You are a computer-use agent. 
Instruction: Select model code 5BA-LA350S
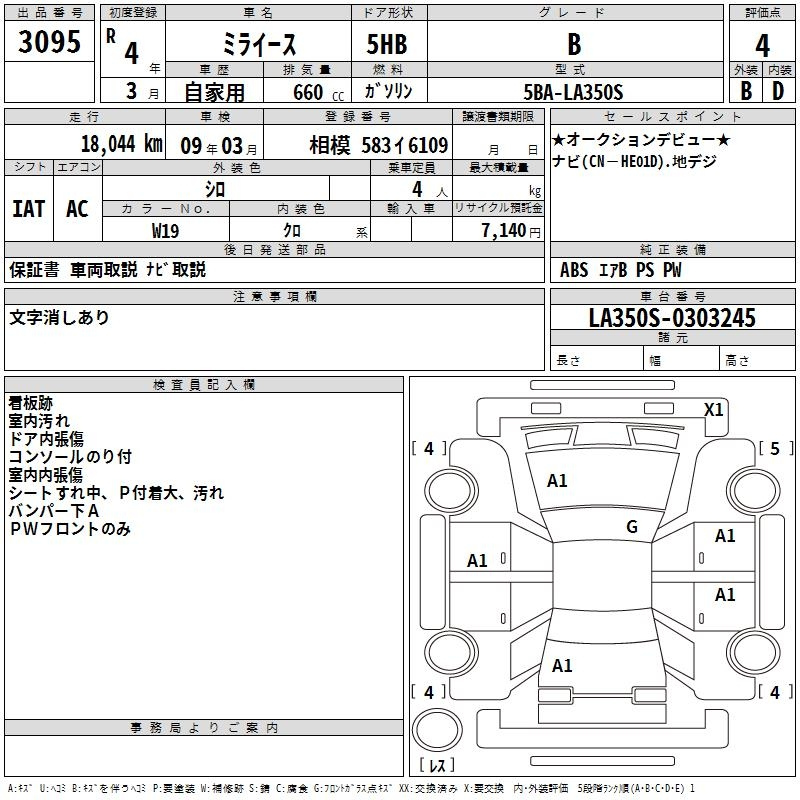coord(573,92)
